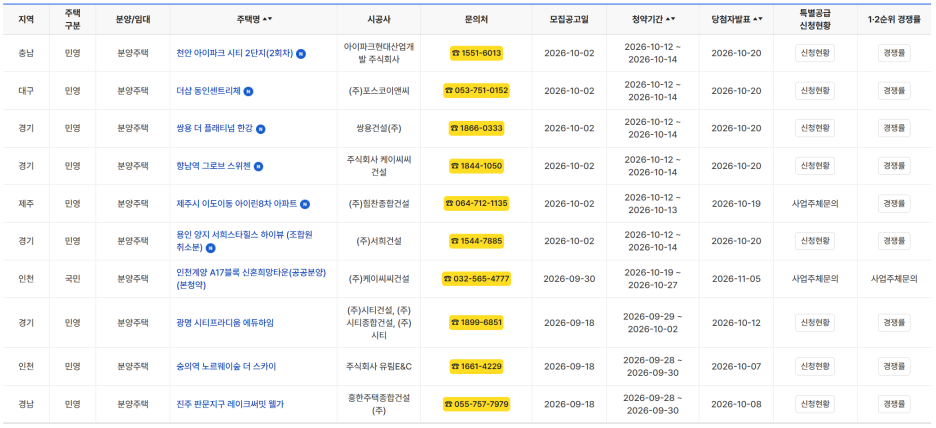Viewport: 936px width, 428px height.
Task: Open 제주시 이도이동 아이린8차 아파트 listing
Action: 237,204
